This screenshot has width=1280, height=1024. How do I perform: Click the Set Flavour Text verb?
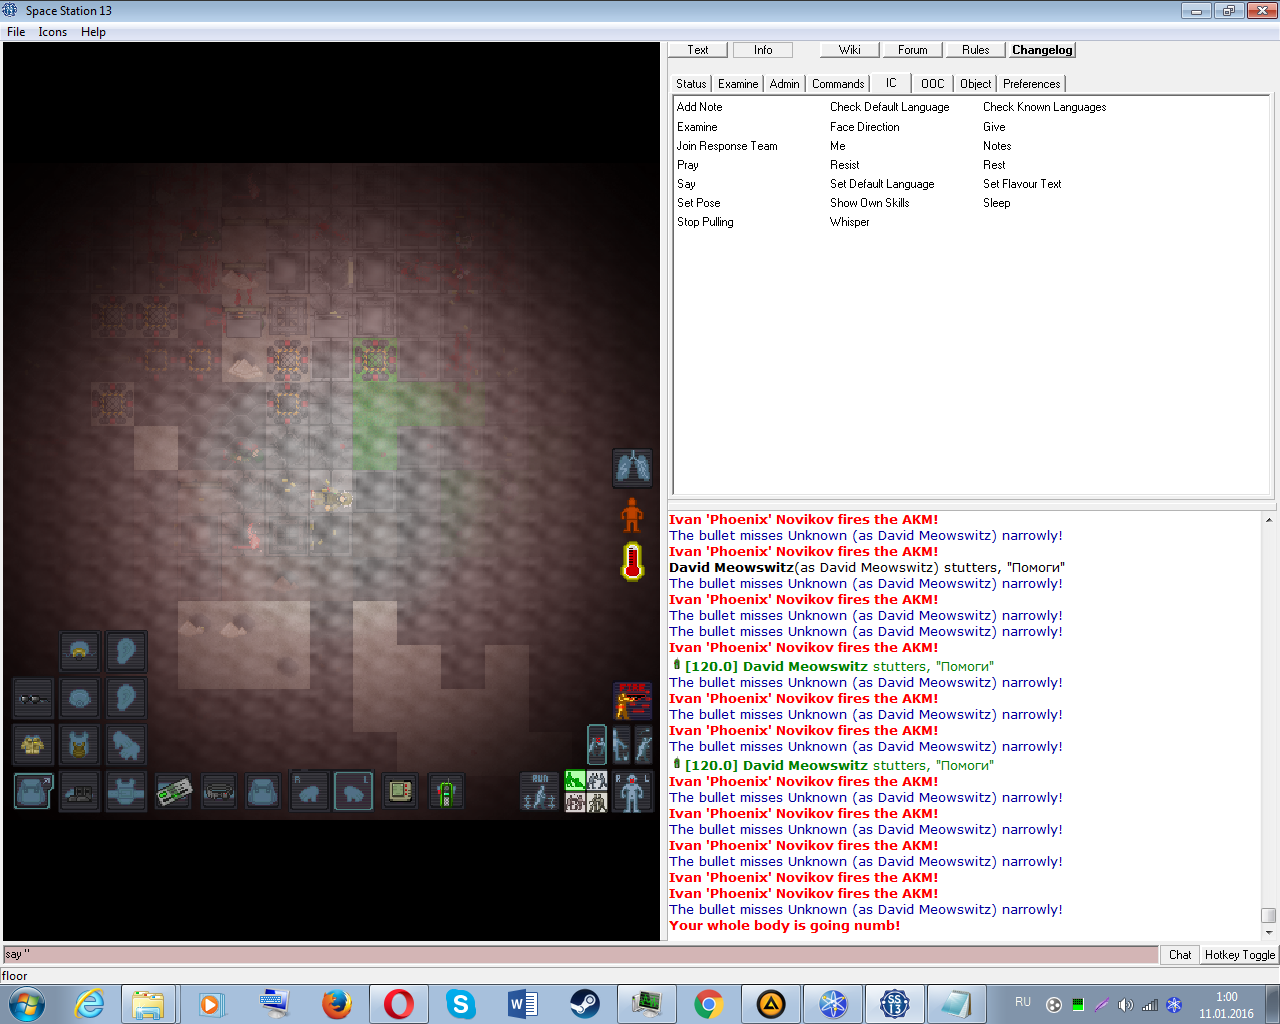coord(1022,184)
